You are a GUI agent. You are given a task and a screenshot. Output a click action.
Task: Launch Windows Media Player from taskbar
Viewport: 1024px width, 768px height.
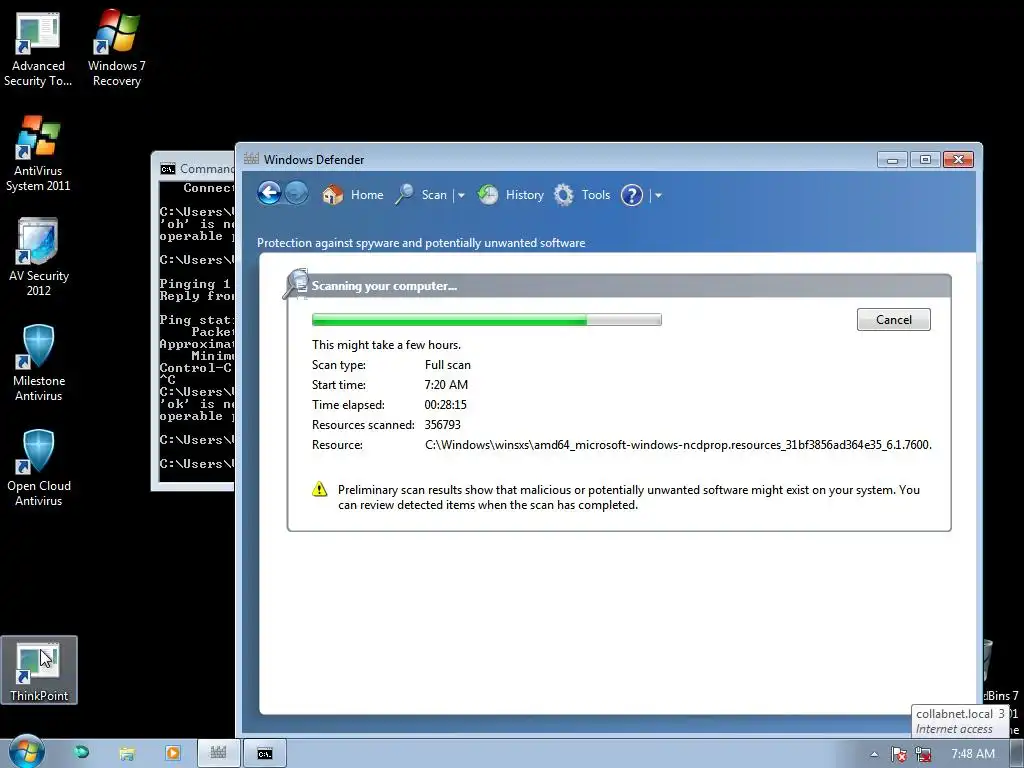coord(172,753)
